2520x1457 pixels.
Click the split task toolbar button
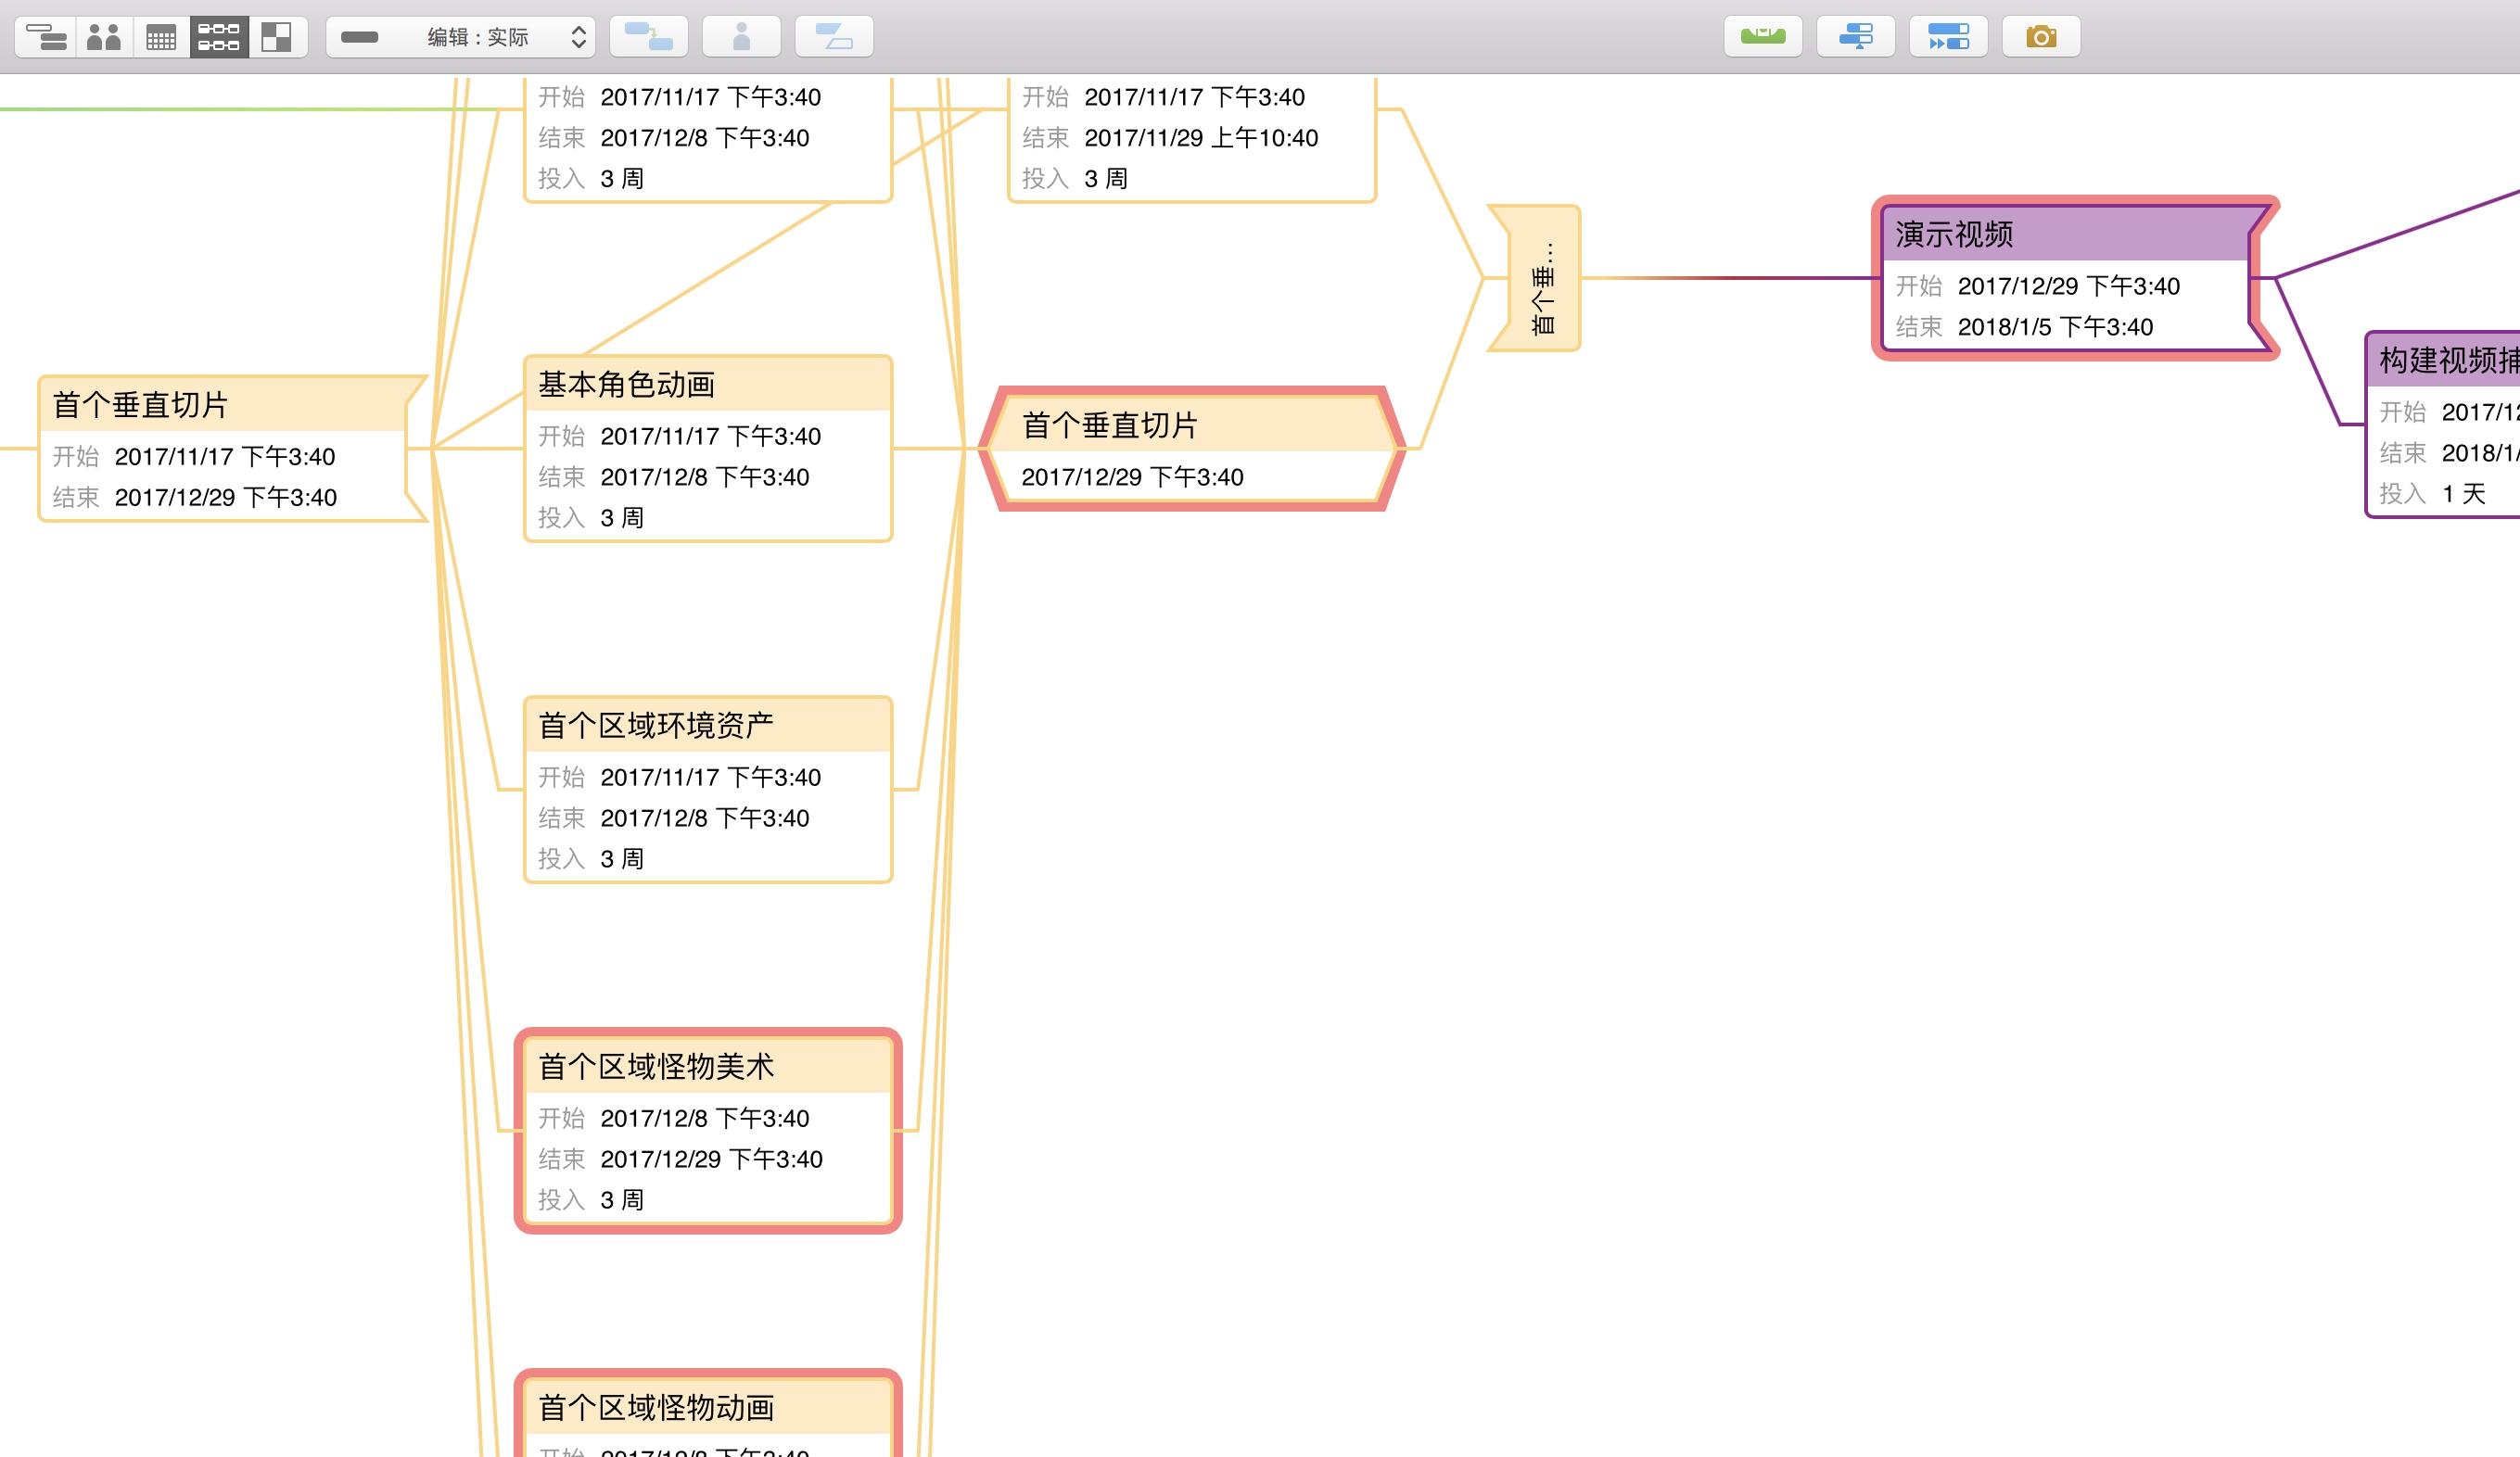834,37
